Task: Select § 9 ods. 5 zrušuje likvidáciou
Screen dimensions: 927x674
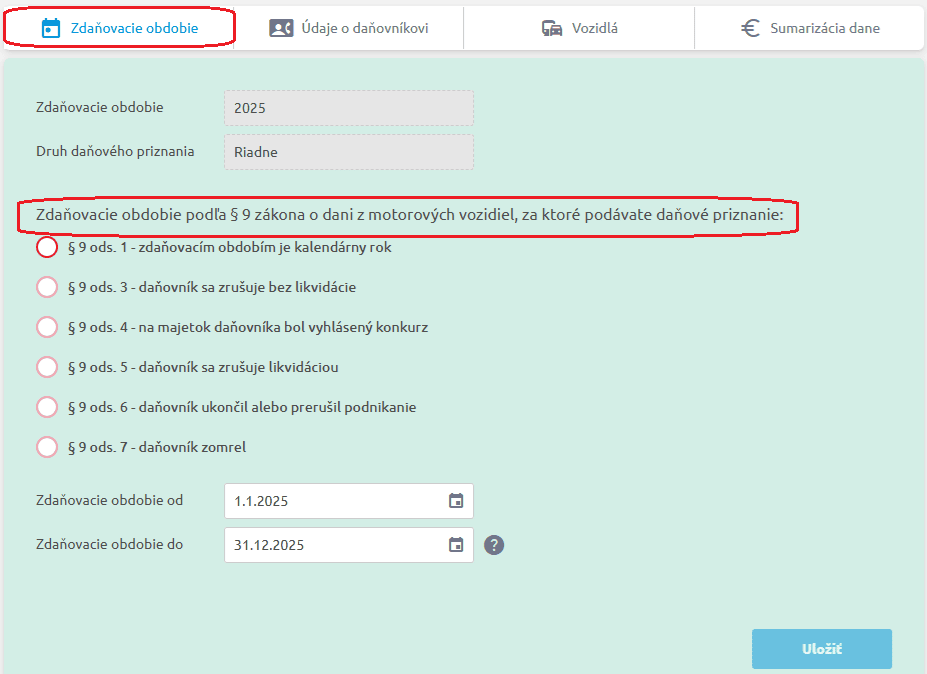Action: tap(47, 367)
